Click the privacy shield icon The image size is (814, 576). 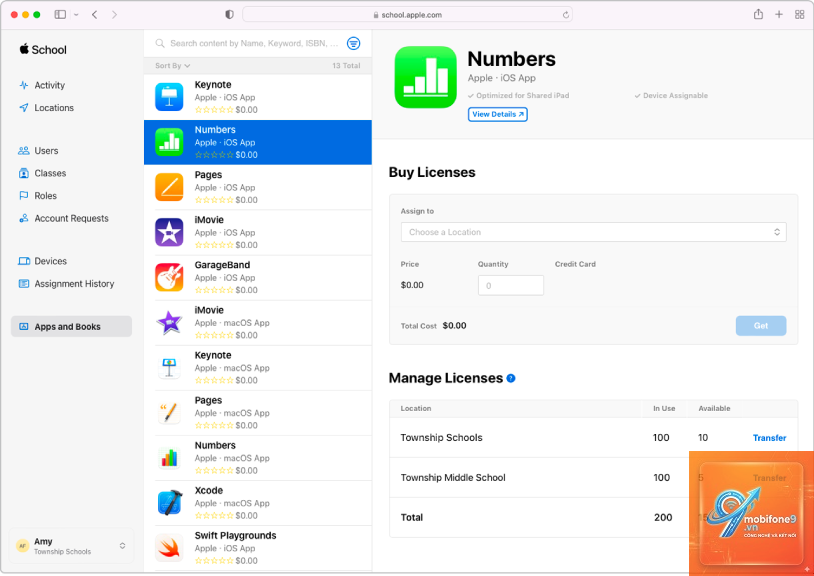click(229, 15)
